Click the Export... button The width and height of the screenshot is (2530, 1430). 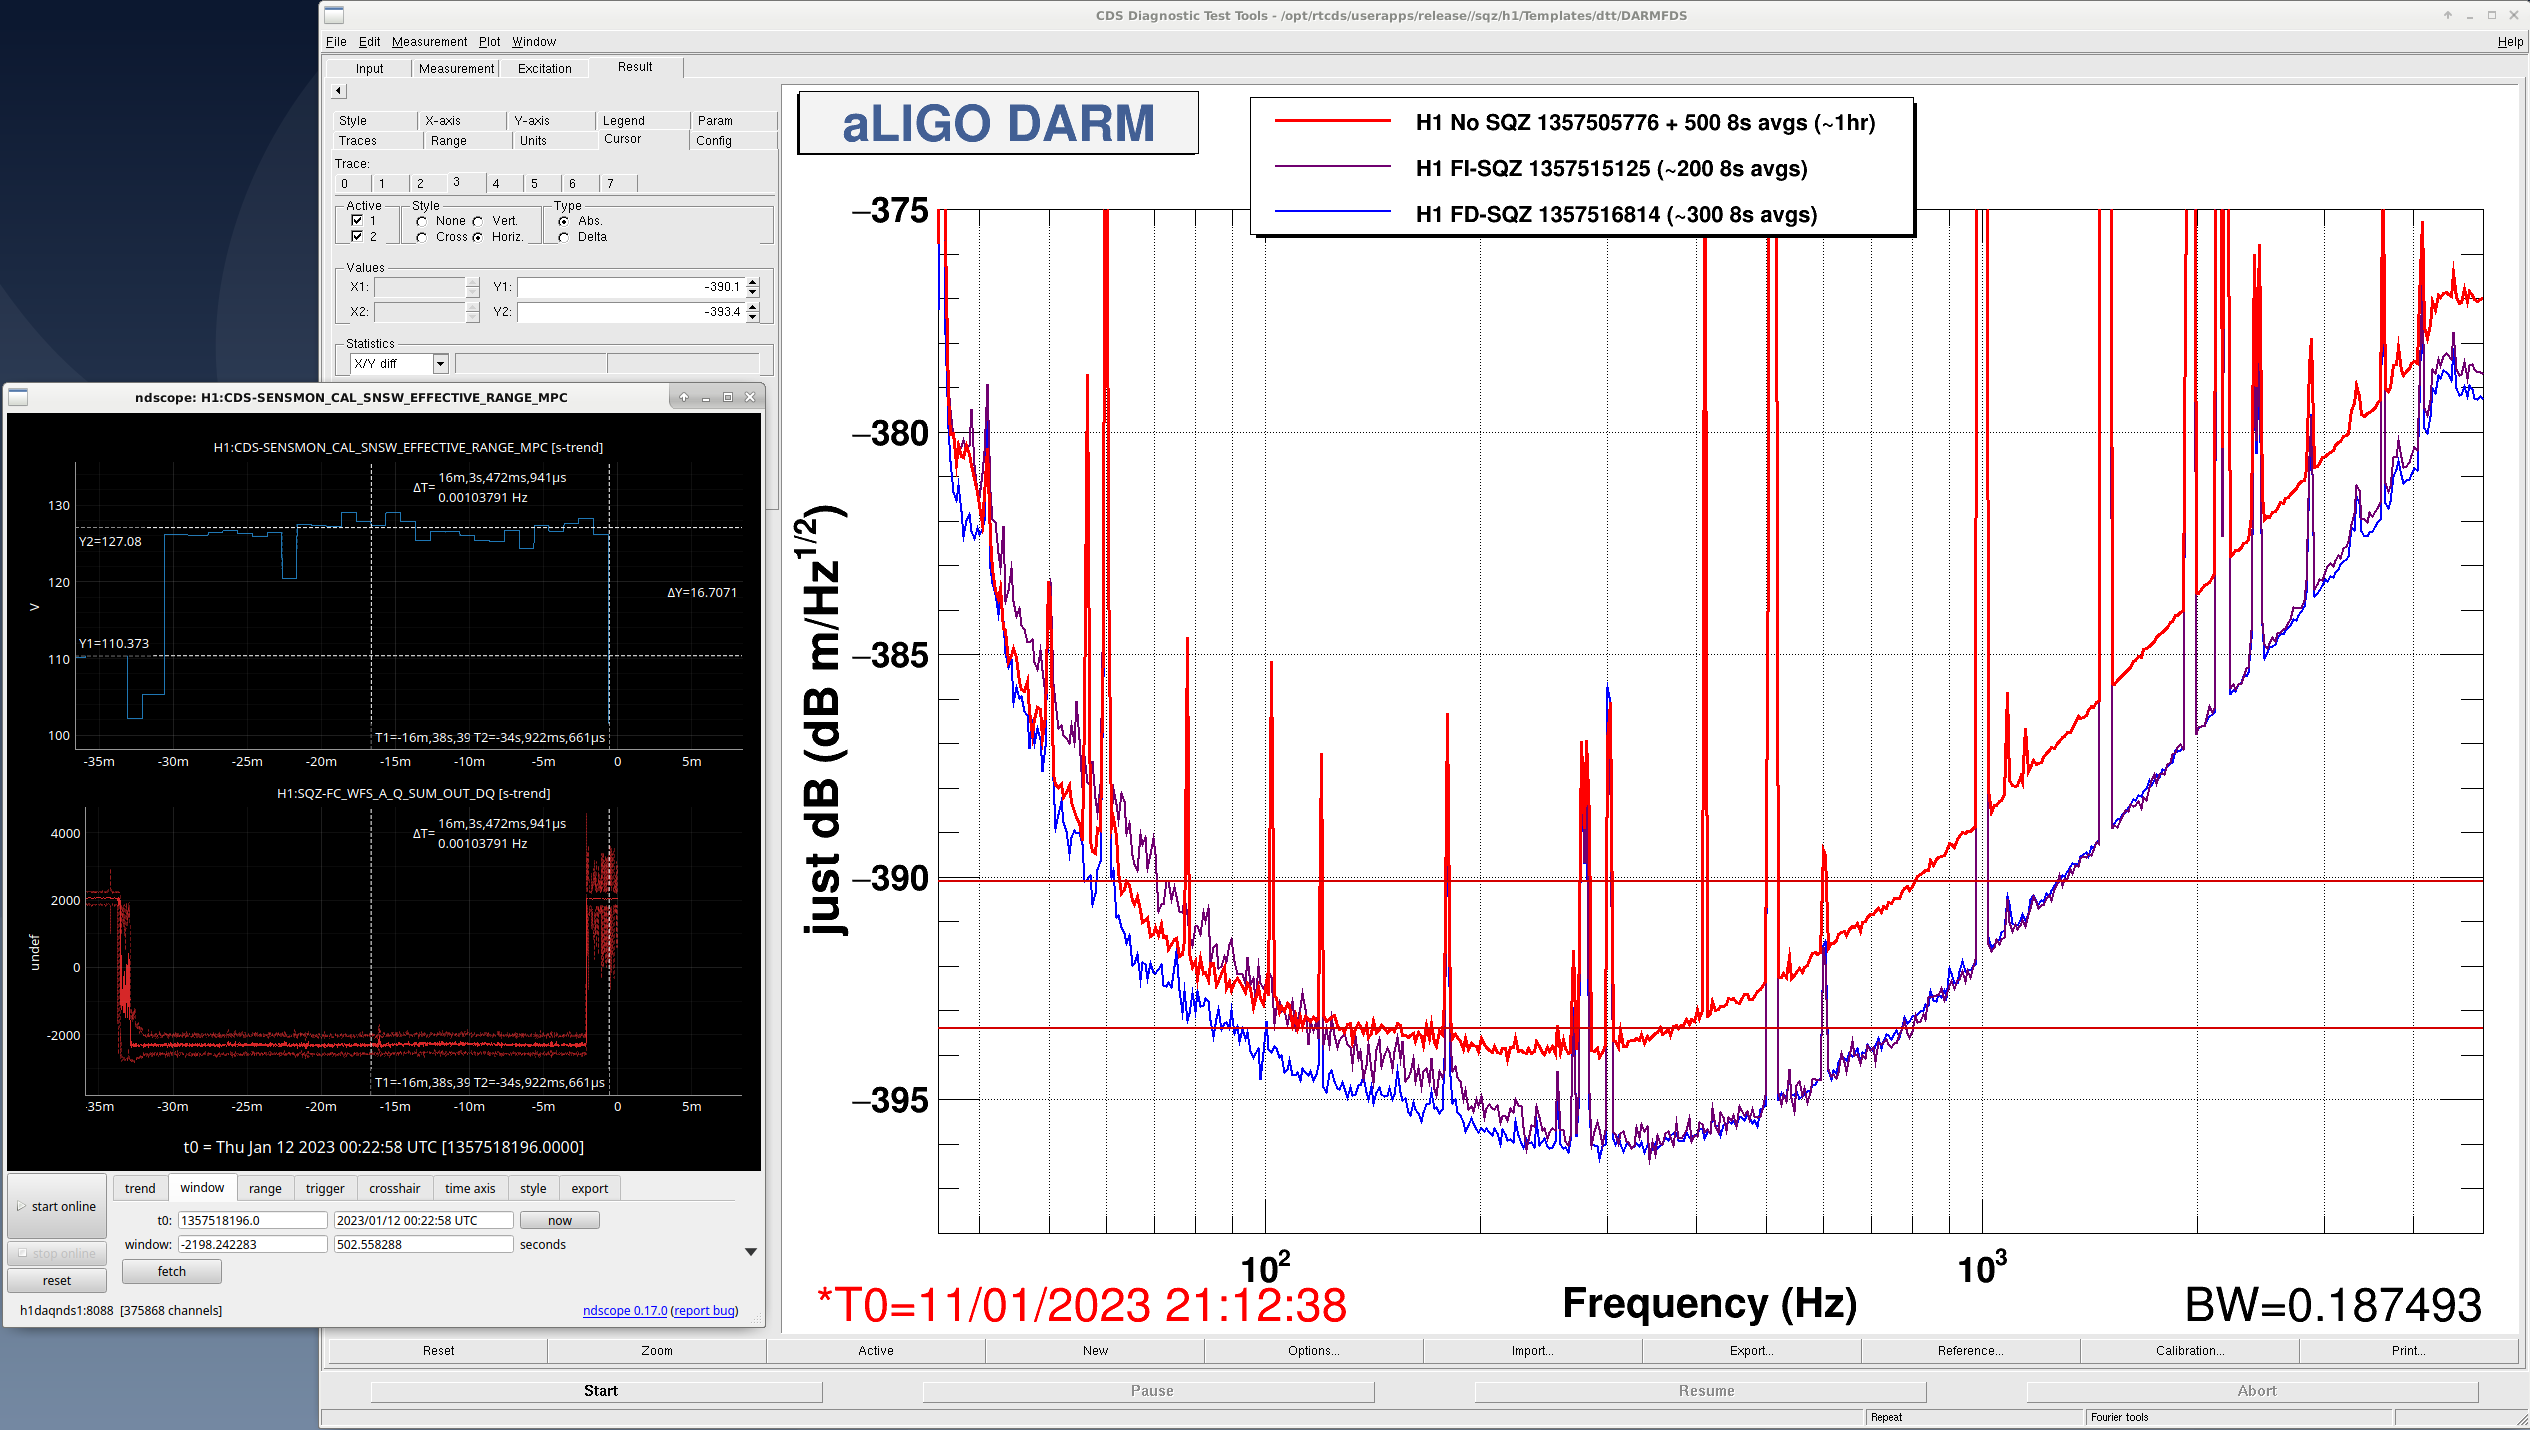click(1752, 1351)
